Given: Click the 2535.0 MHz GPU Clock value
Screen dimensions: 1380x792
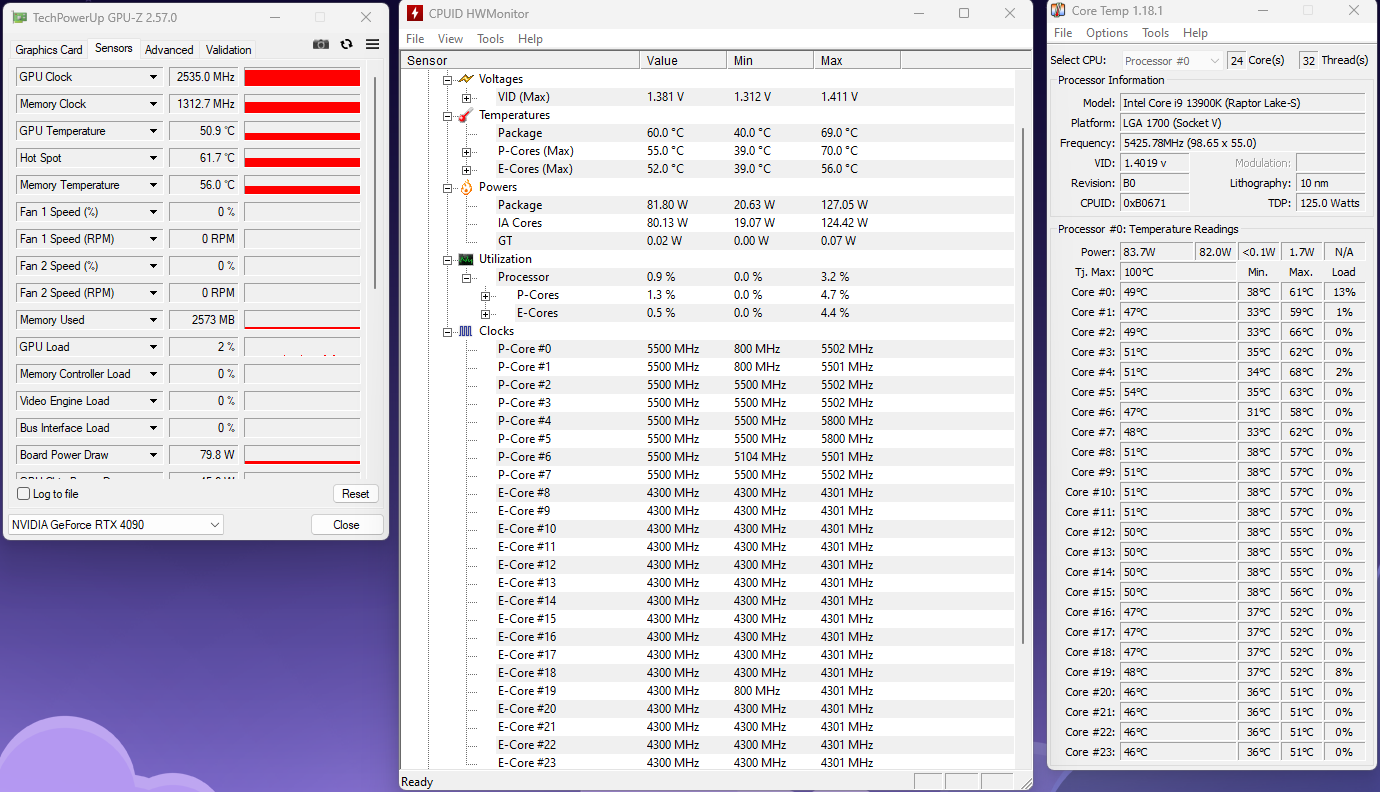Looking at the screenshot, I should tap(203, 77).
